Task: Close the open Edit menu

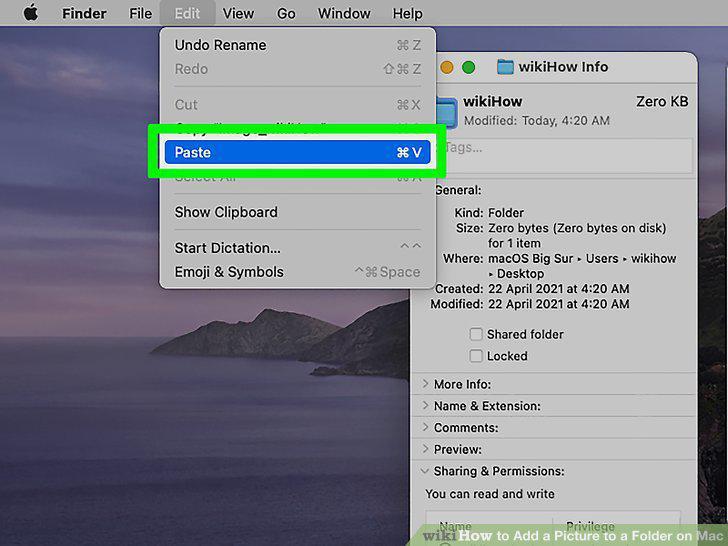Action: click(x=187, y=13)
